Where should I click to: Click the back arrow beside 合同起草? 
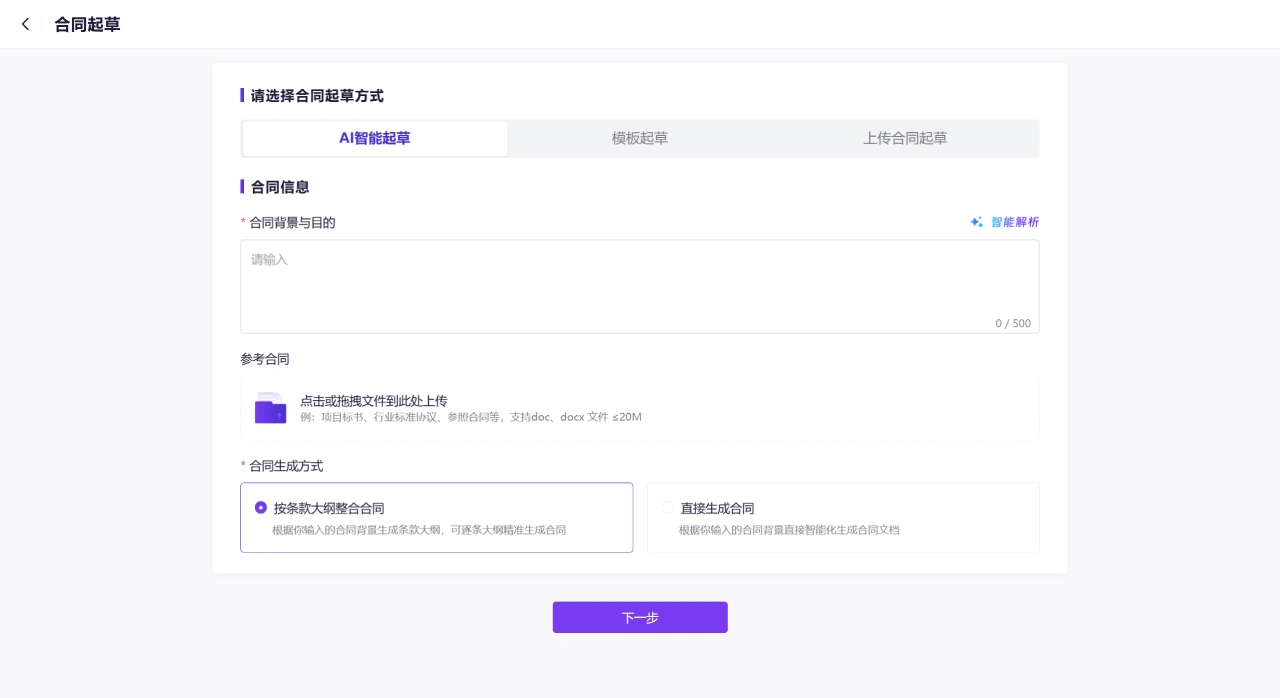(x=25, y=23)
